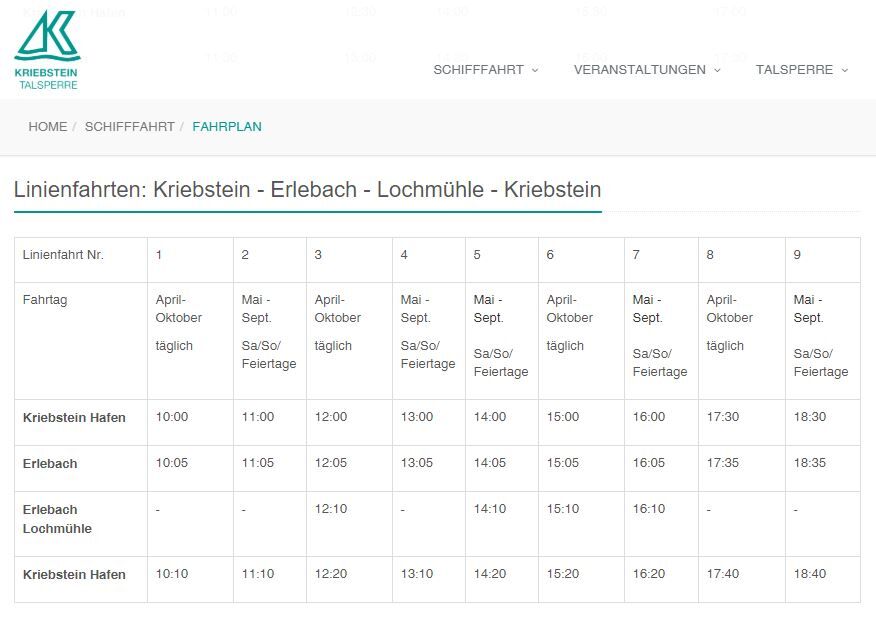The height and width of the screenshot is (618, 876).
Task: Click the column header for trip 9
Action: pyautogui.click(x=797, y=255)
